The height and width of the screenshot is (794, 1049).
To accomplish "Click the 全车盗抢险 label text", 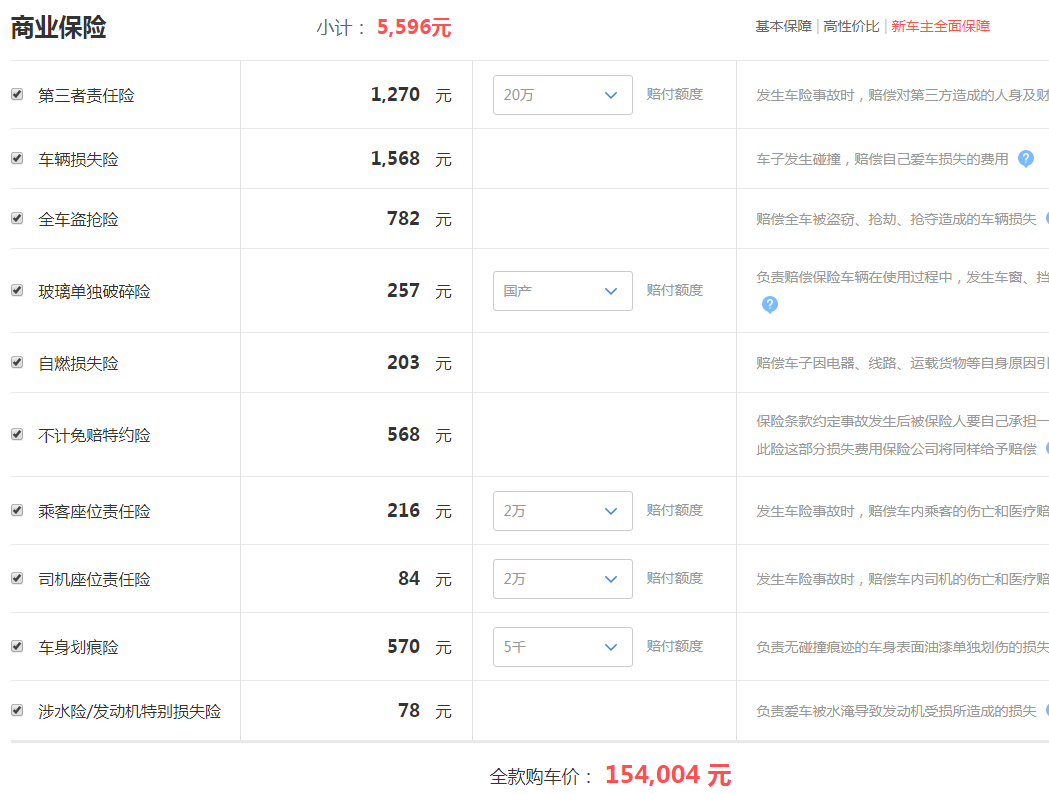I will click(78, 219).
